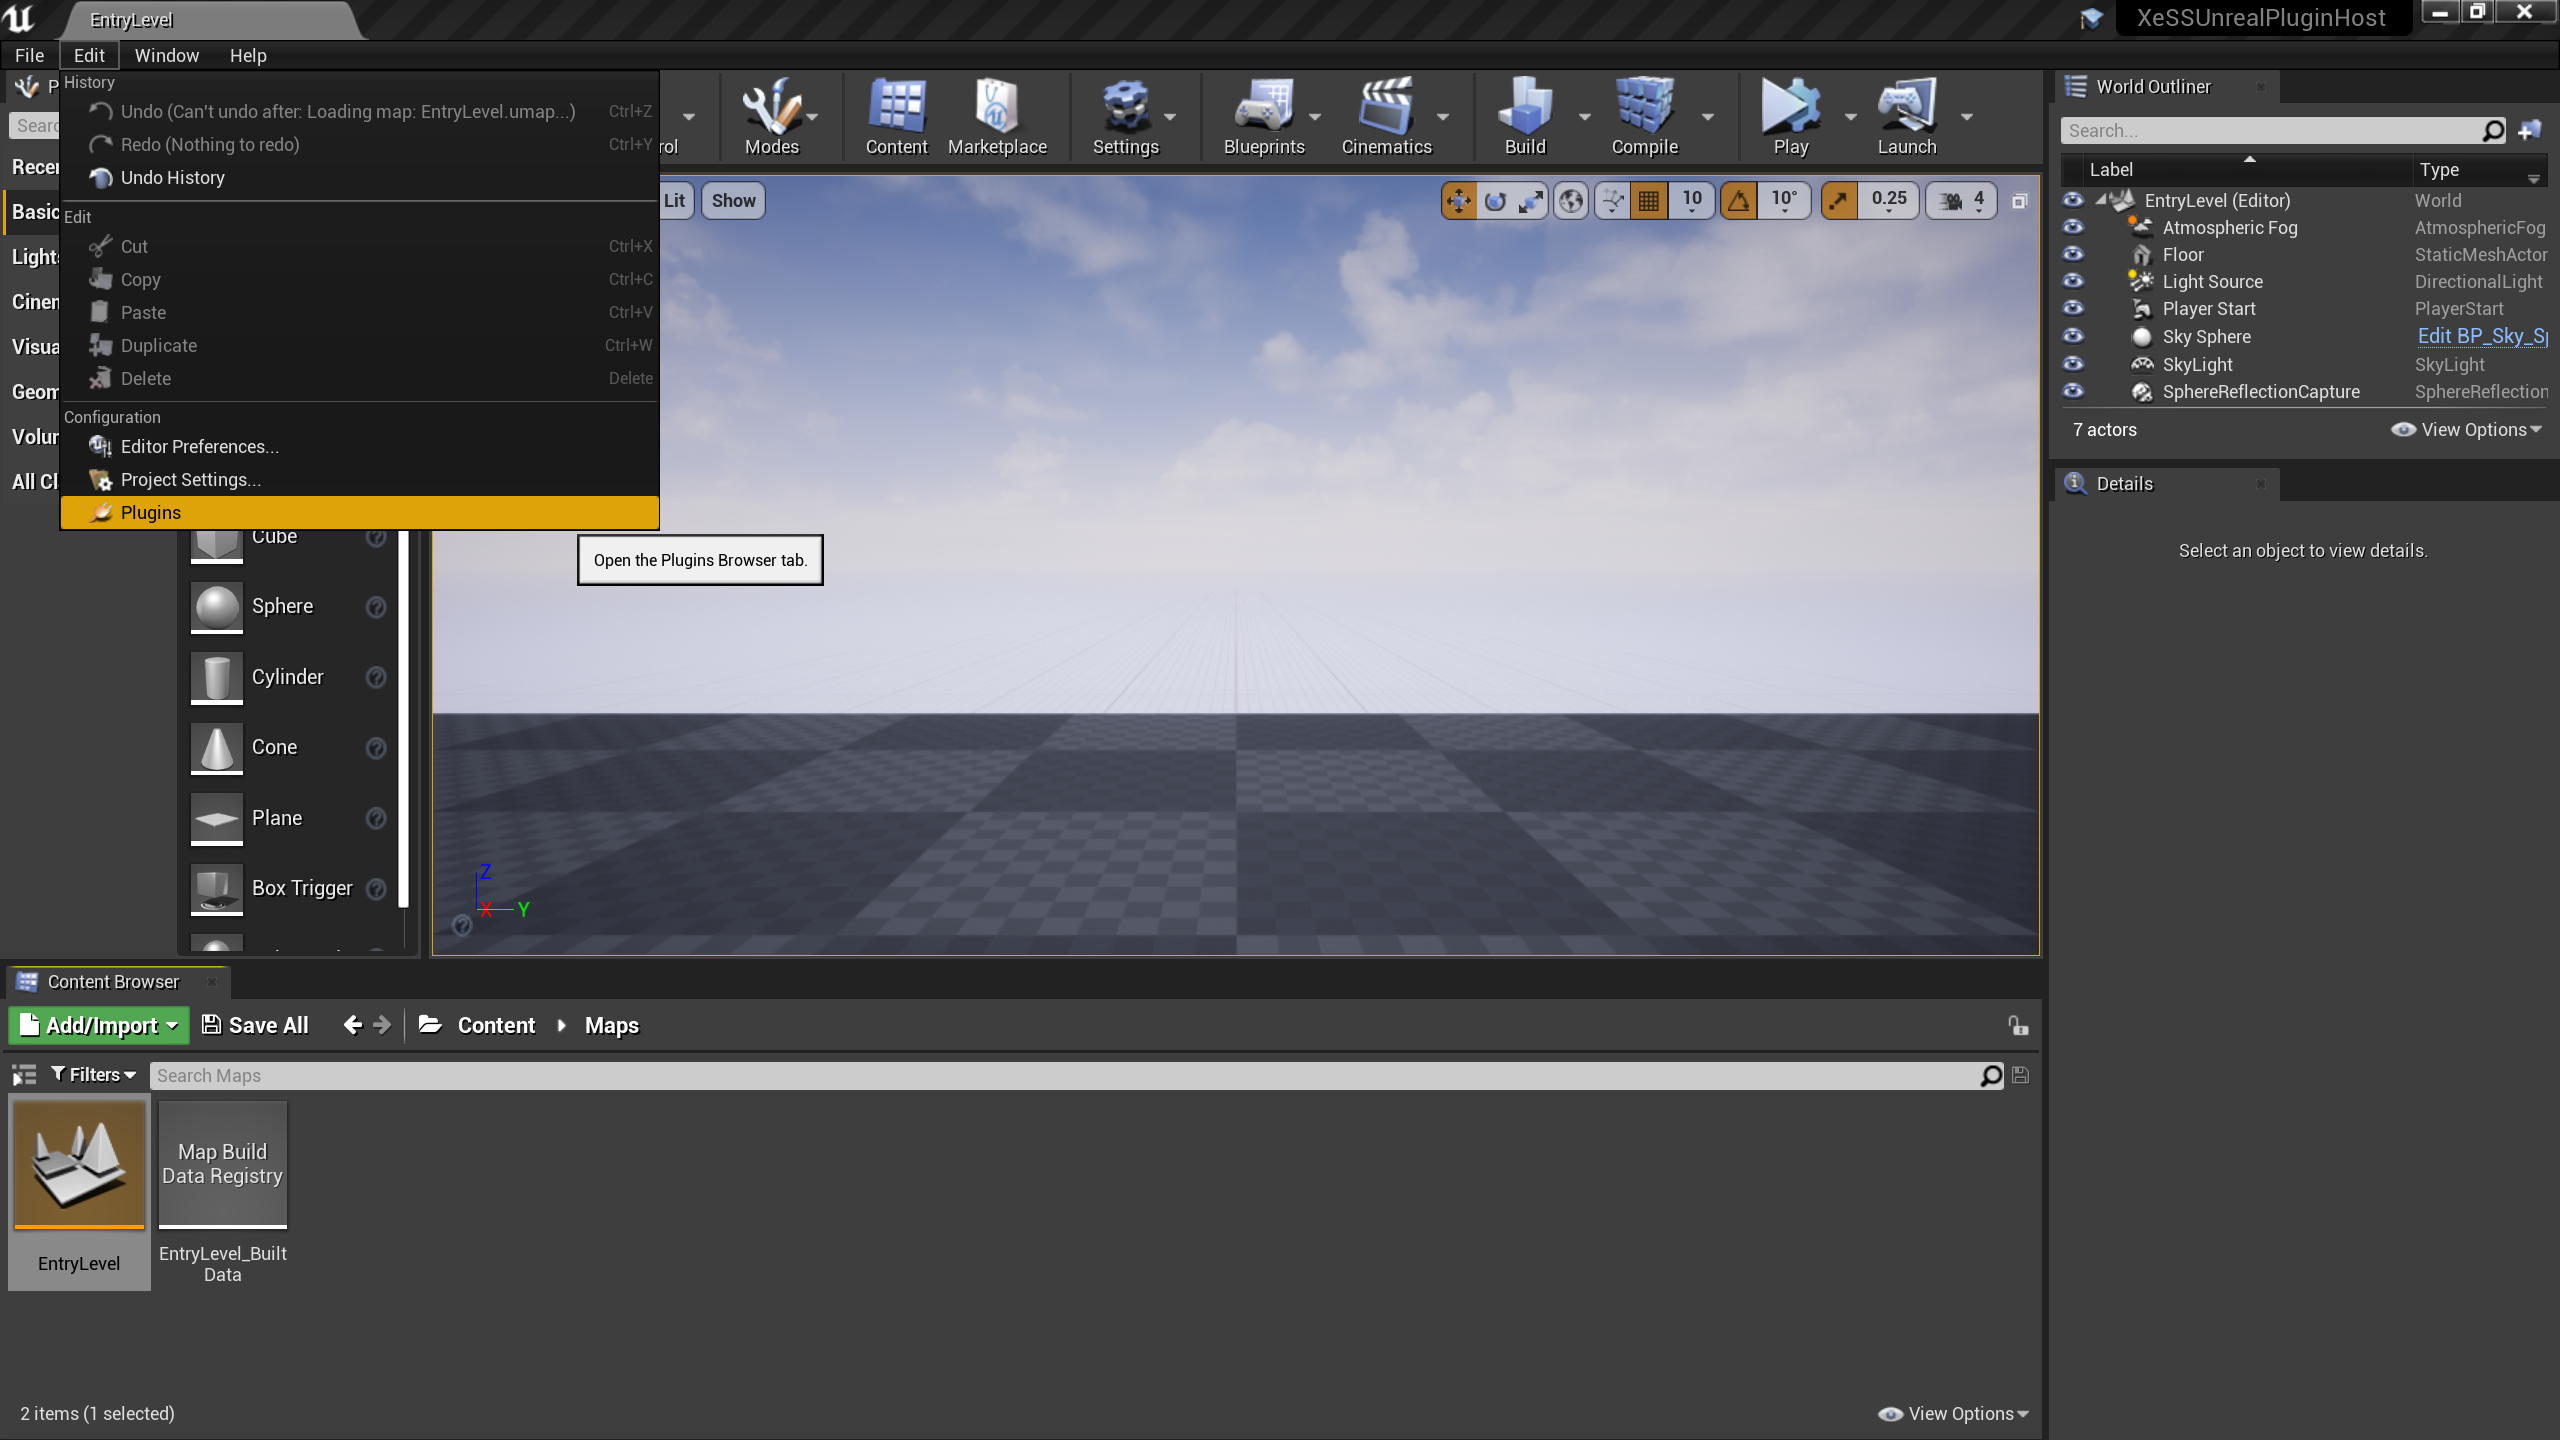
Task: Click the Maps breadcrumb in Content Browser
Action: [611, 1025]
